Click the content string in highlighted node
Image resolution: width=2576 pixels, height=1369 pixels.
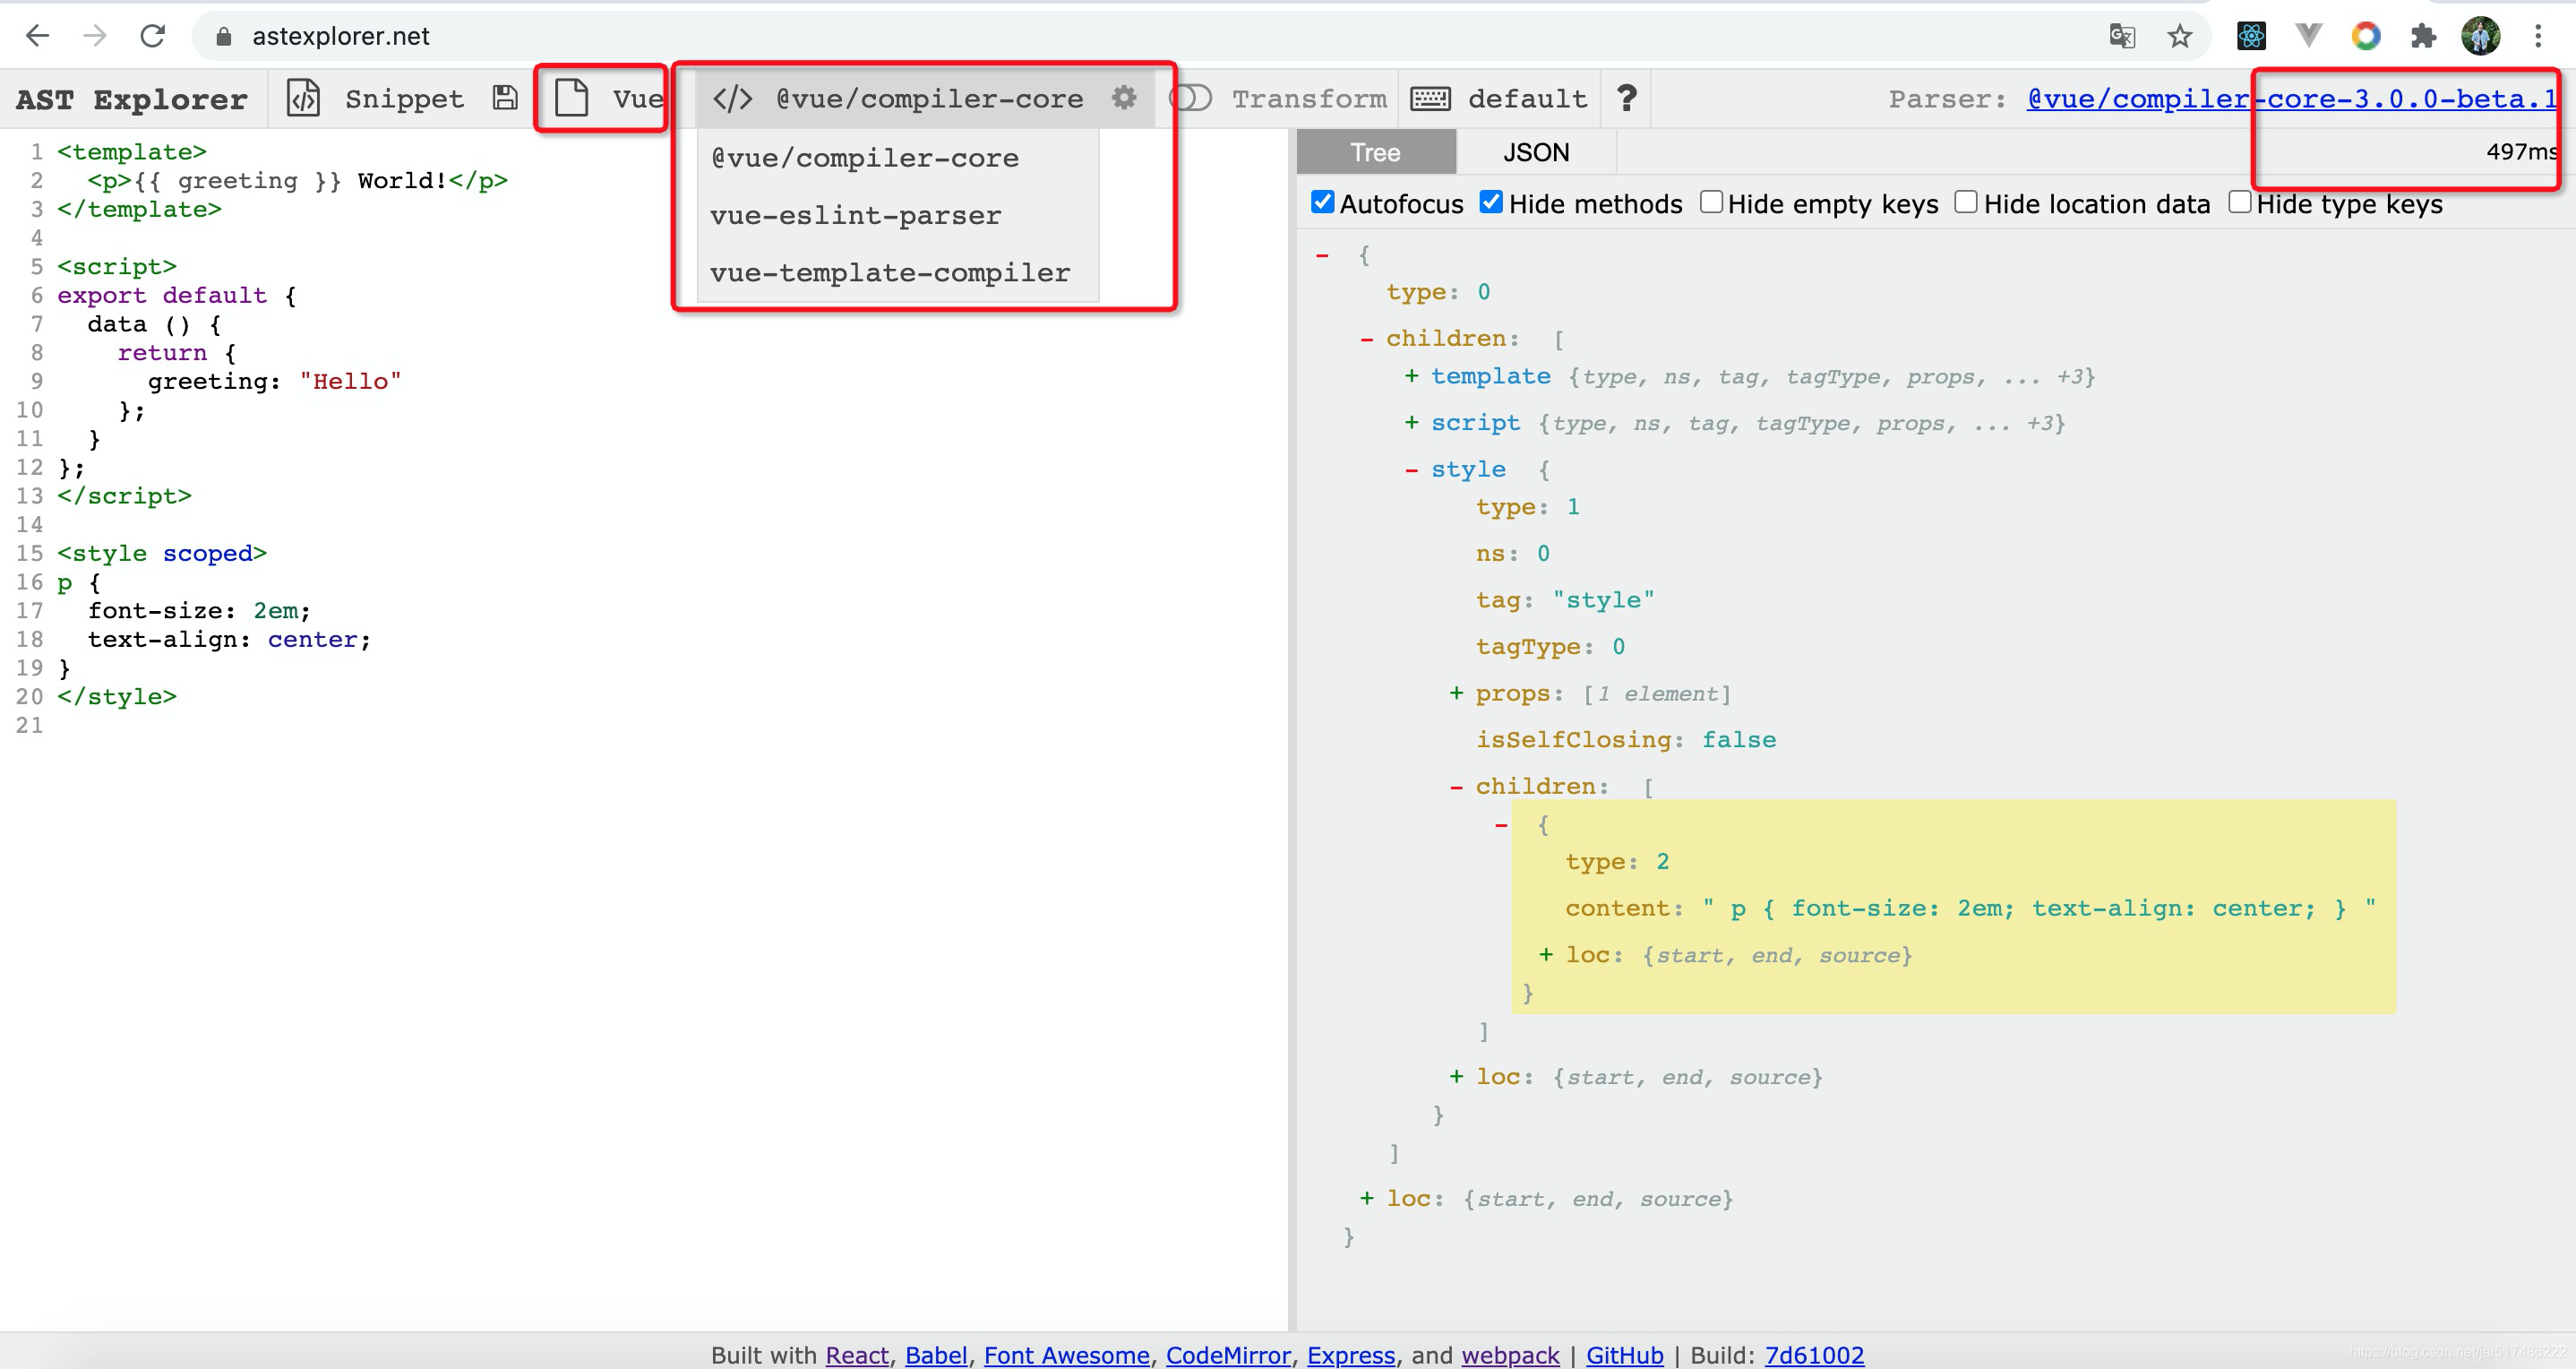coord(2039,908)
